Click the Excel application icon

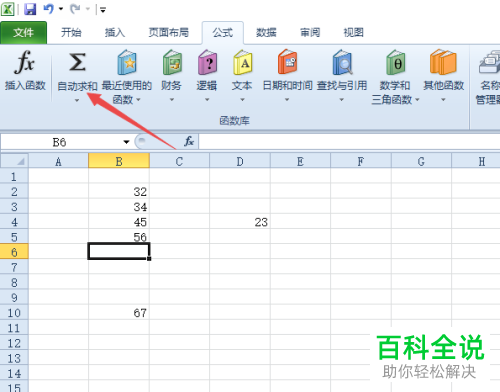point(7,9)
